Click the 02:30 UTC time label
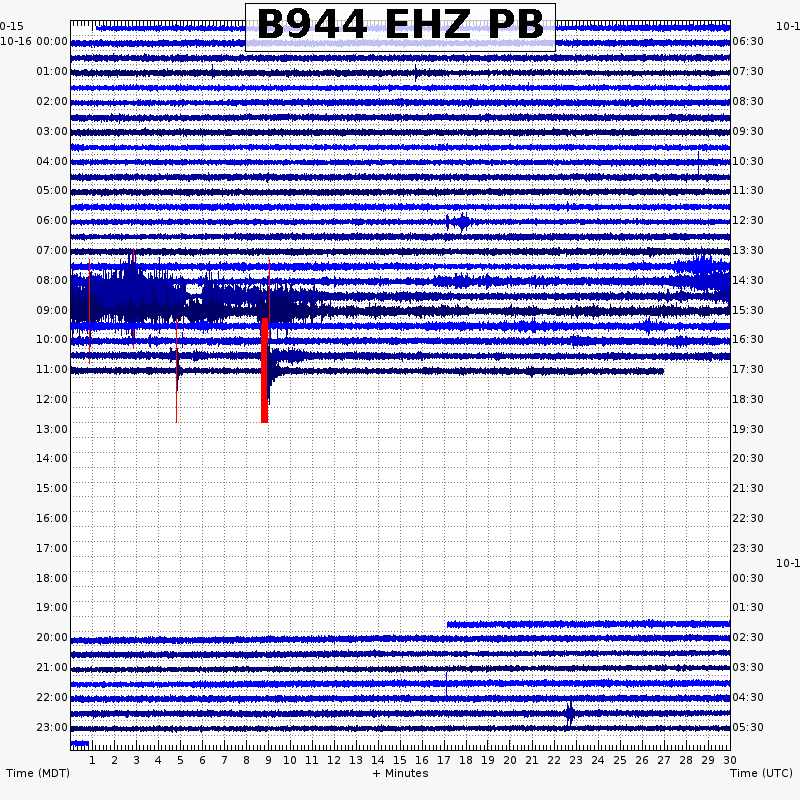Image resolution: width=800 pixels, height=800 pixels. 748,637
